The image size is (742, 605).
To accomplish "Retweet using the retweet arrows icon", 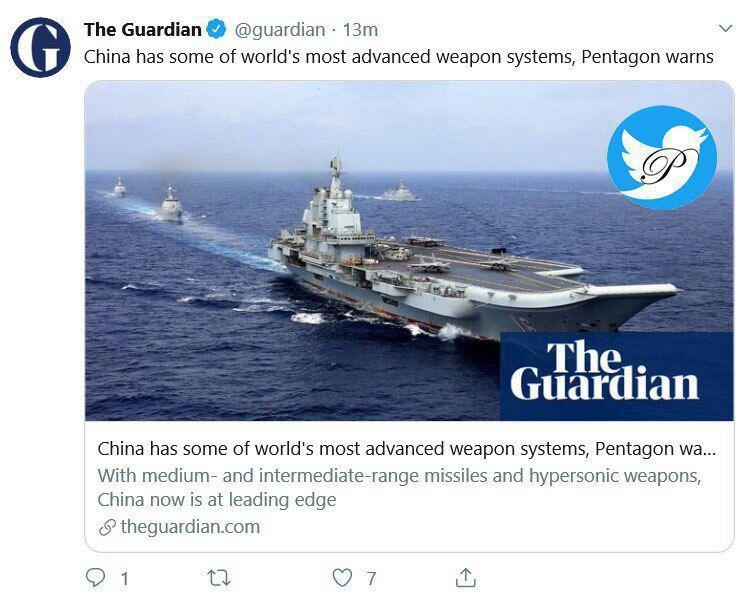I will pos(219,578).
